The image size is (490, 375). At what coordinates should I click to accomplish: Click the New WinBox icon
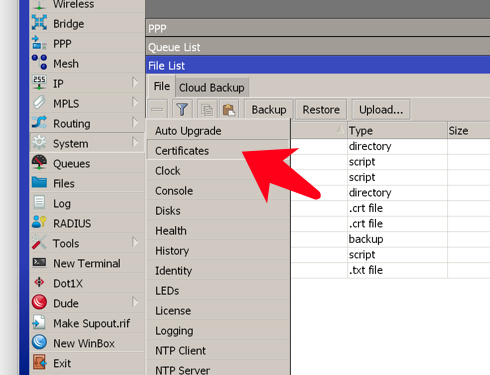[39, 342]
